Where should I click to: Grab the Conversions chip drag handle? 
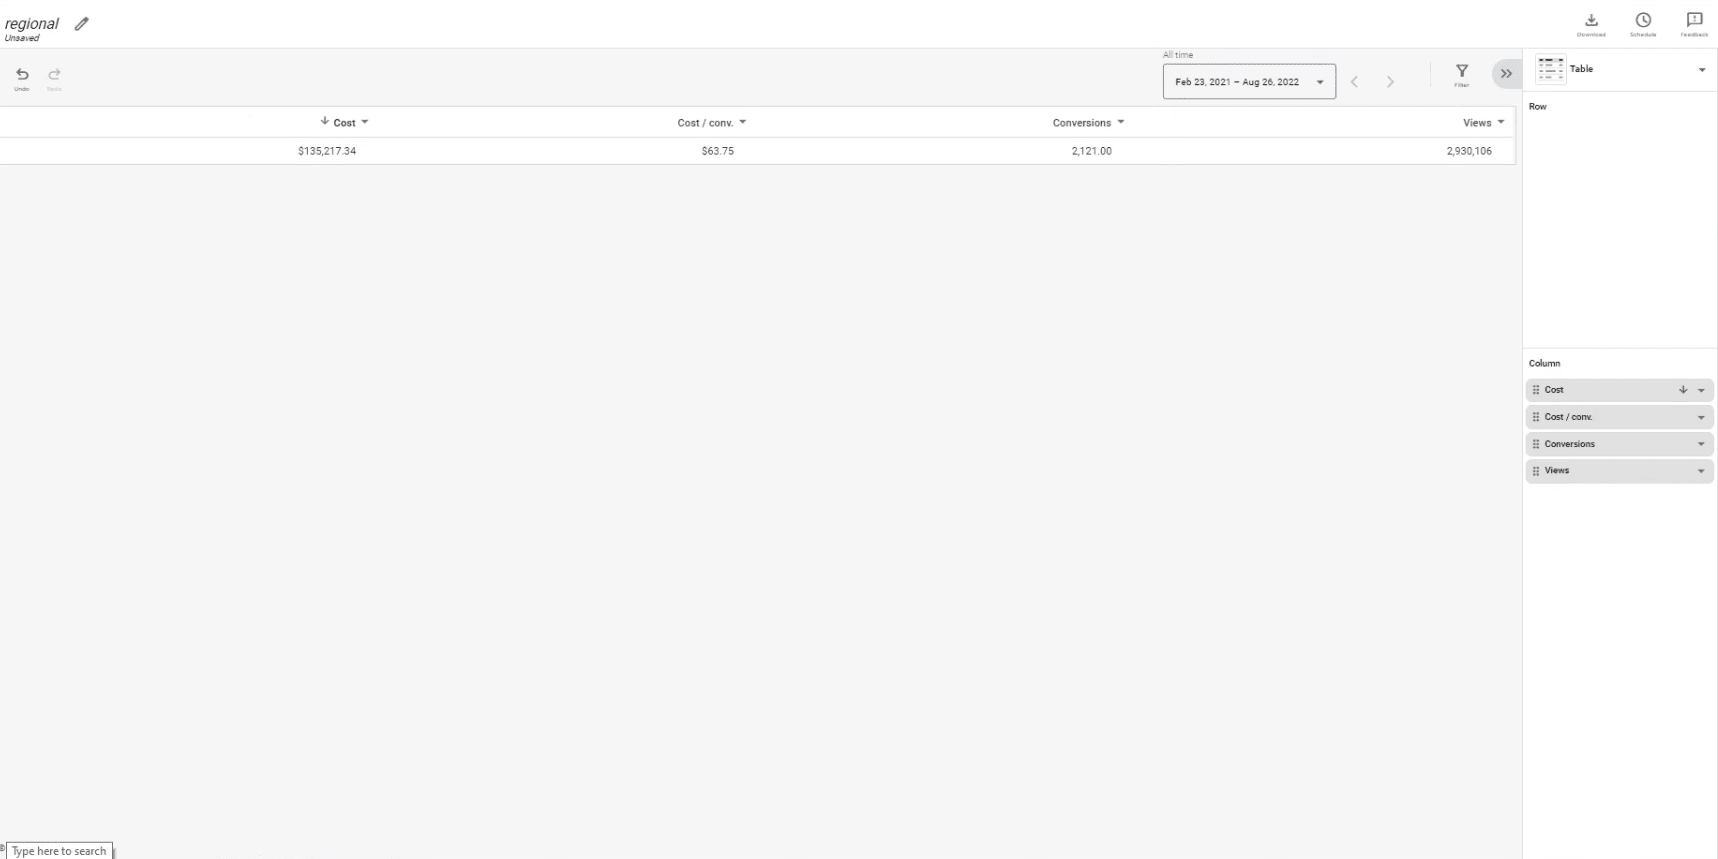click(x=1536, y=444)
